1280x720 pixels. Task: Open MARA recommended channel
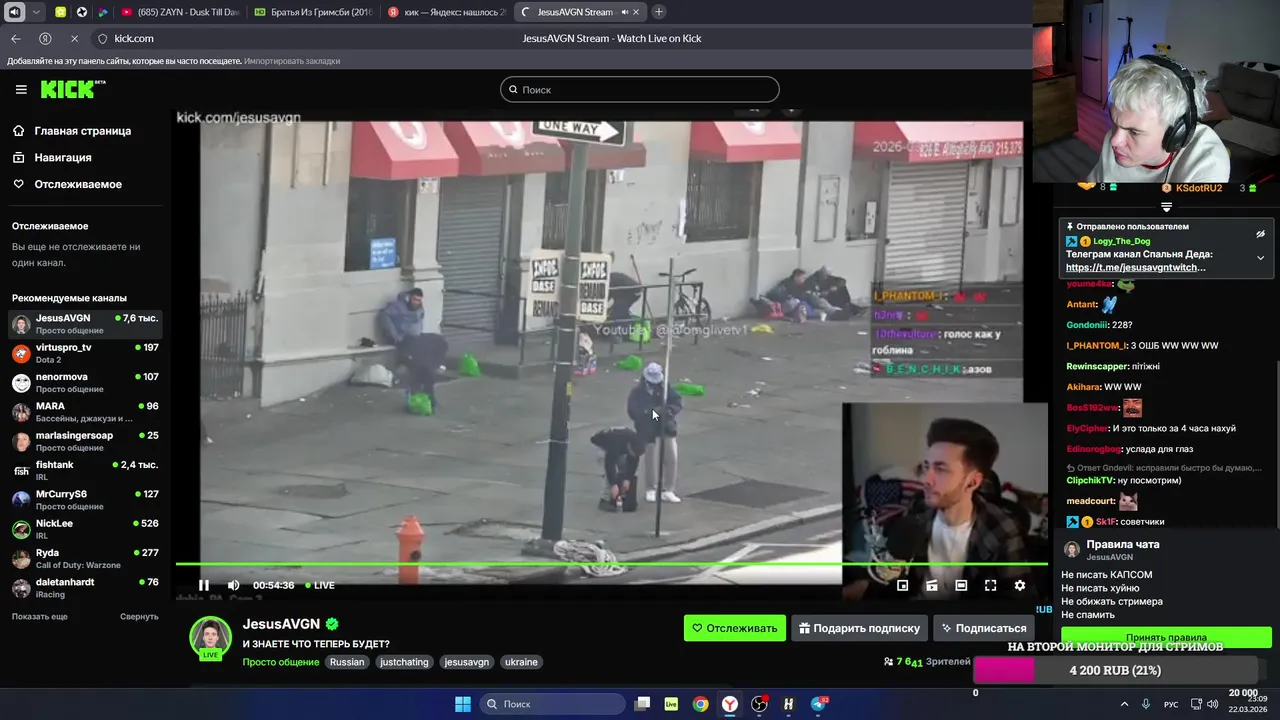(85, 412)
